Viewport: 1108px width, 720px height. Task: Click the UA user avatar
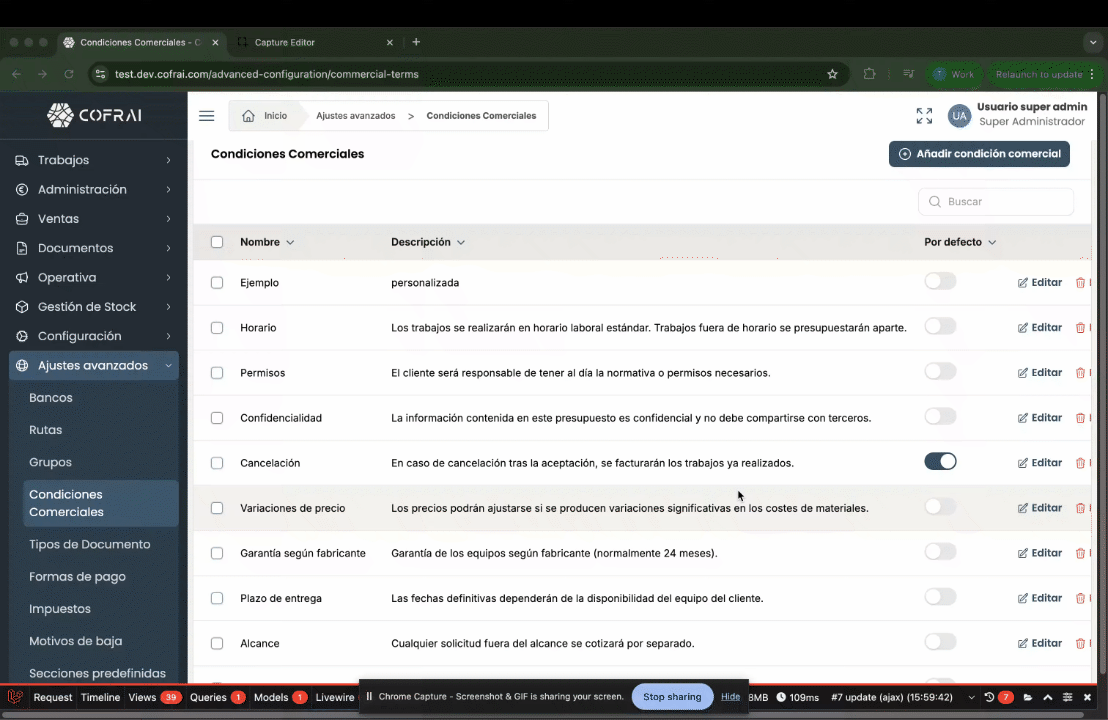959,116
